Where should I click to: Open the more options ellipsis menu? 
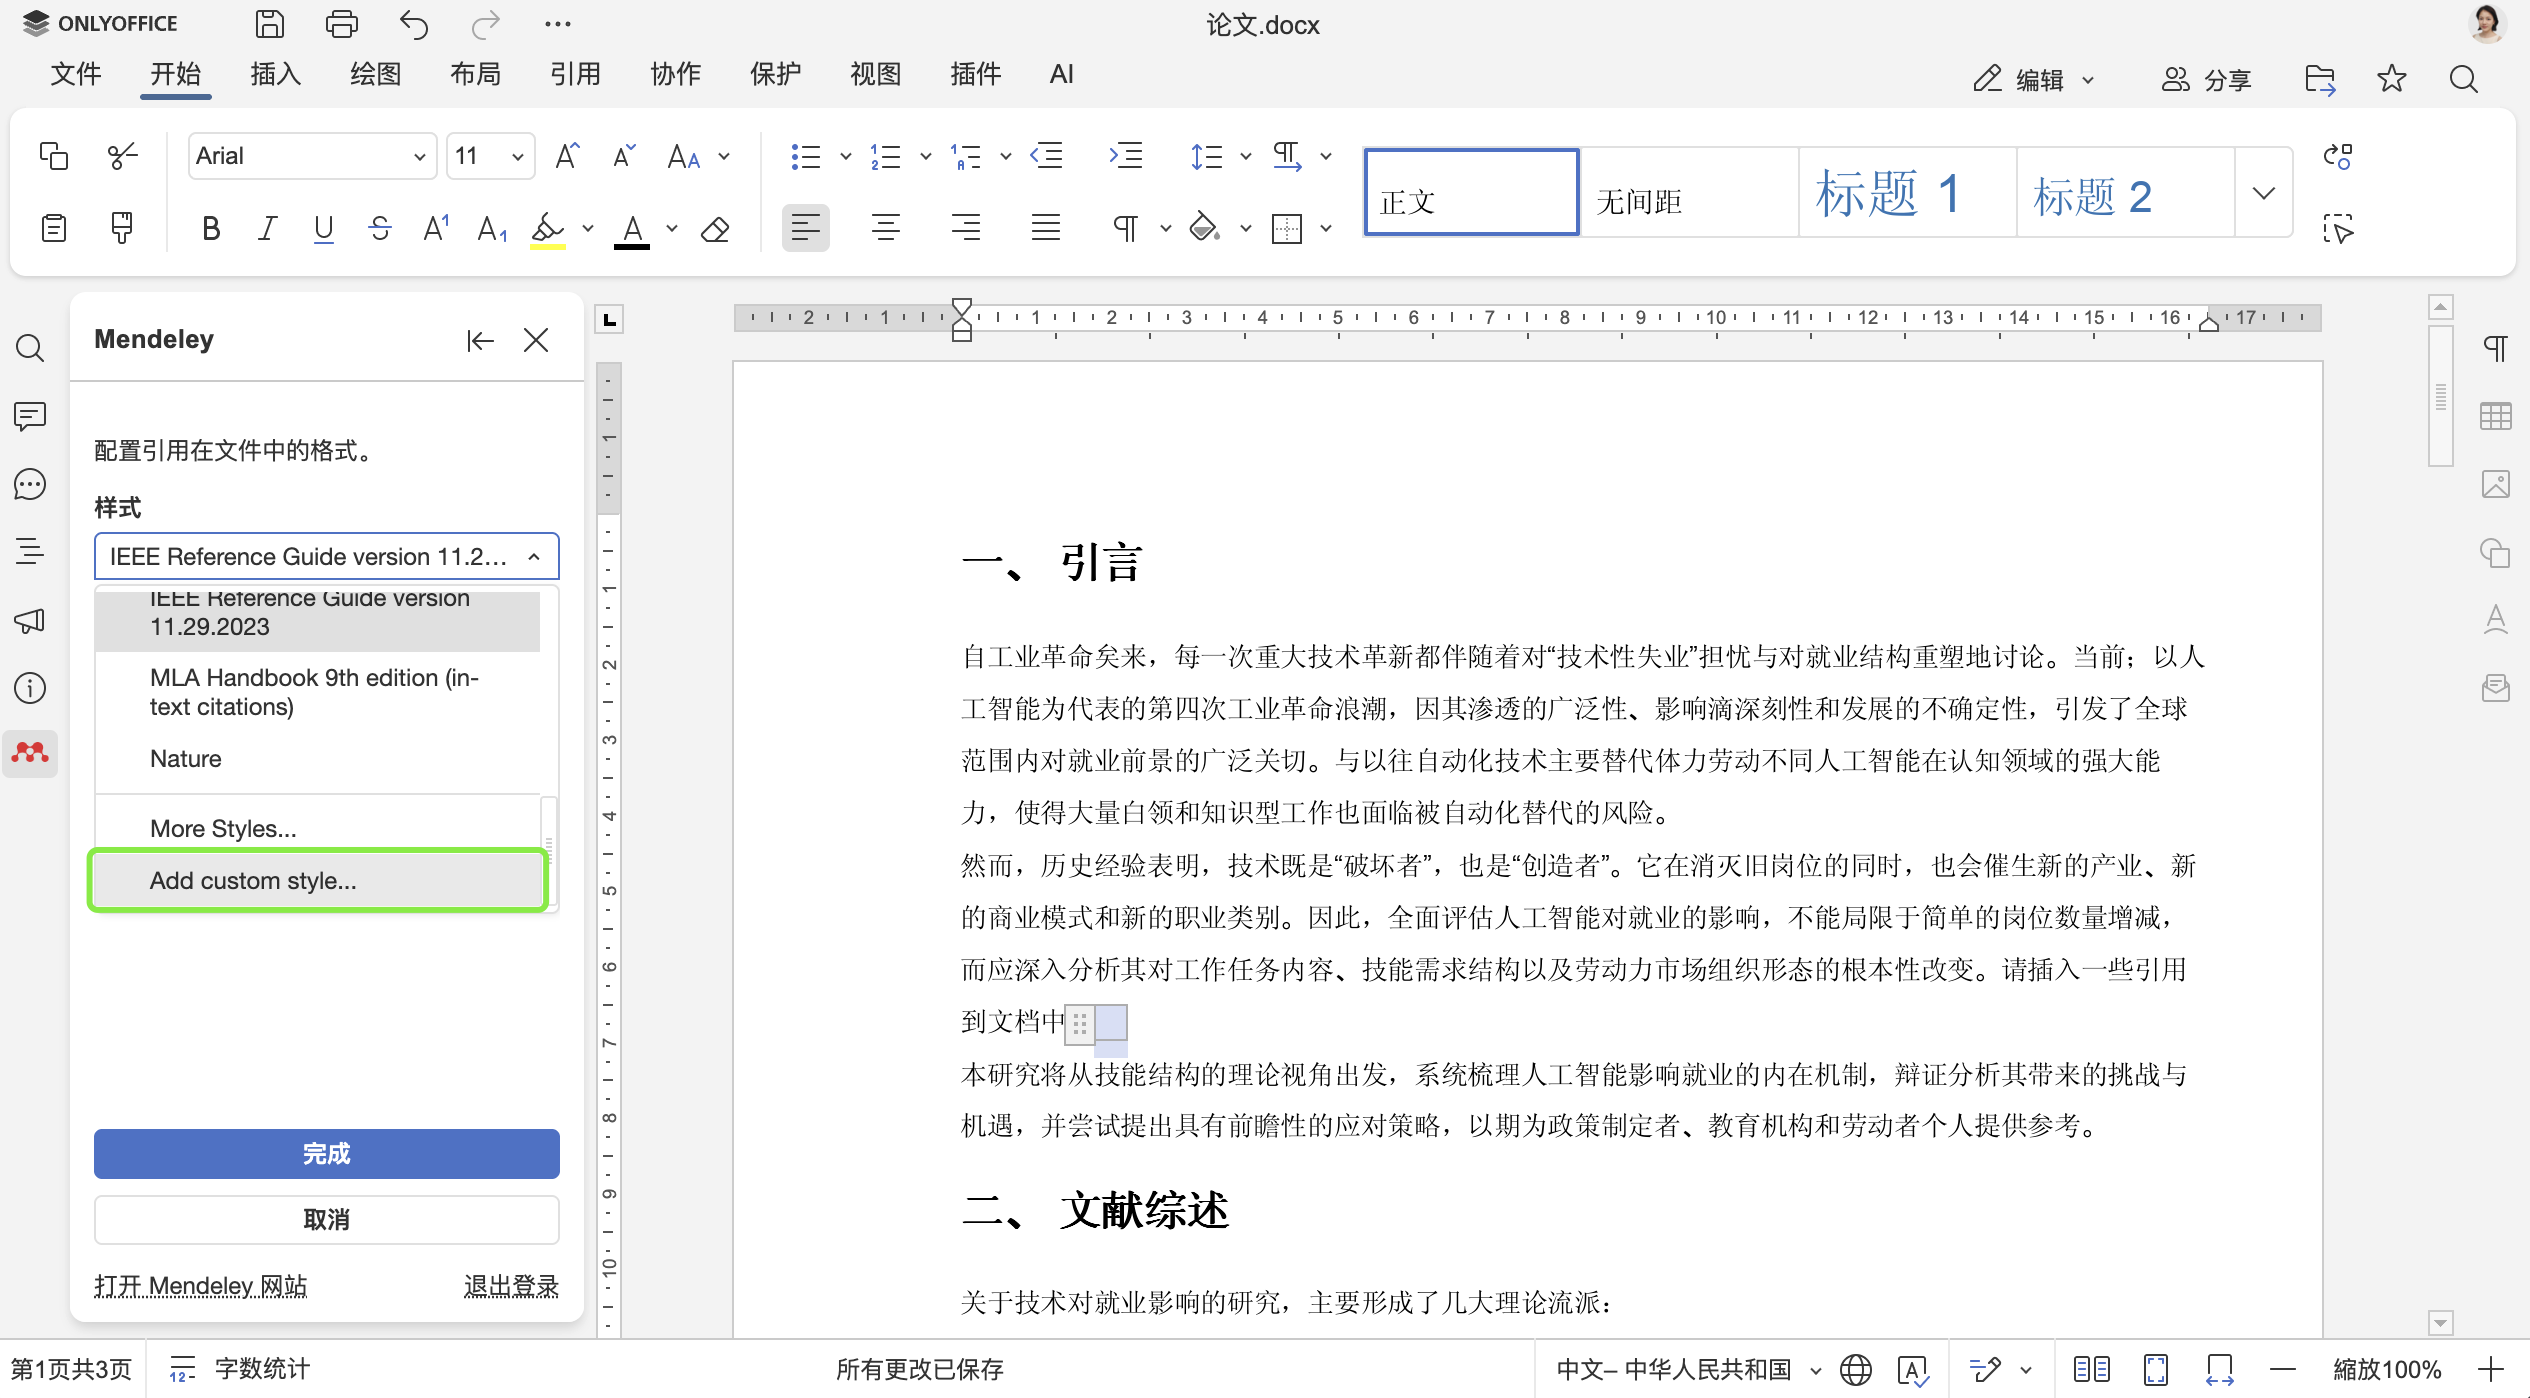tap(558, 24)
